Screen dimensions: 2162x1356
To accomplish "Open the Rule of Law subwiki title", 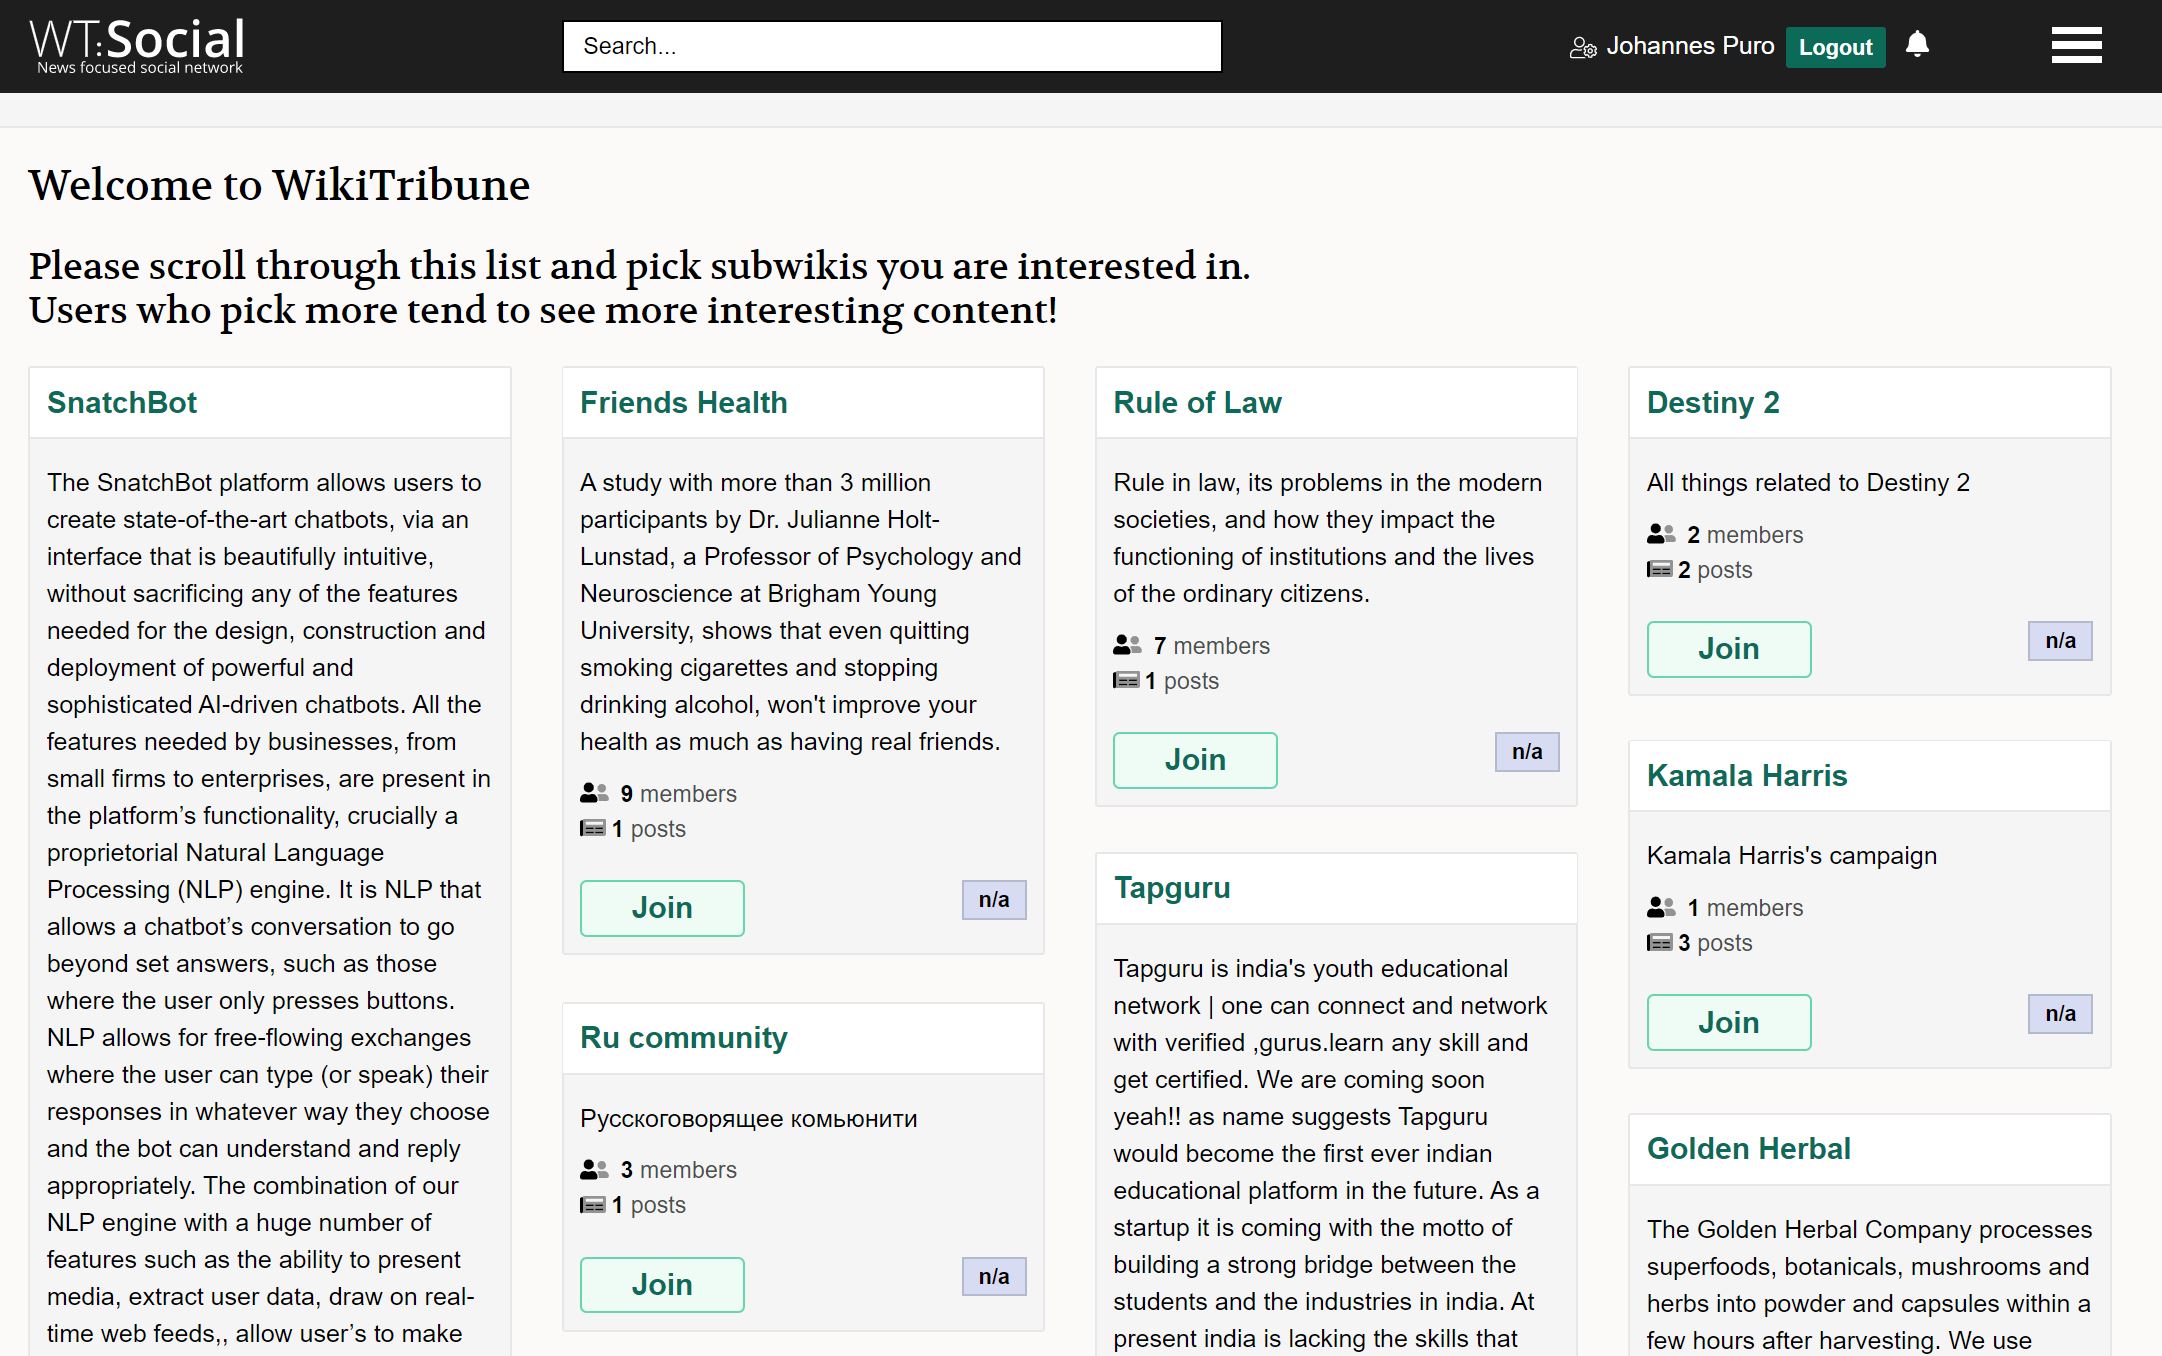I will point(1197,402).
